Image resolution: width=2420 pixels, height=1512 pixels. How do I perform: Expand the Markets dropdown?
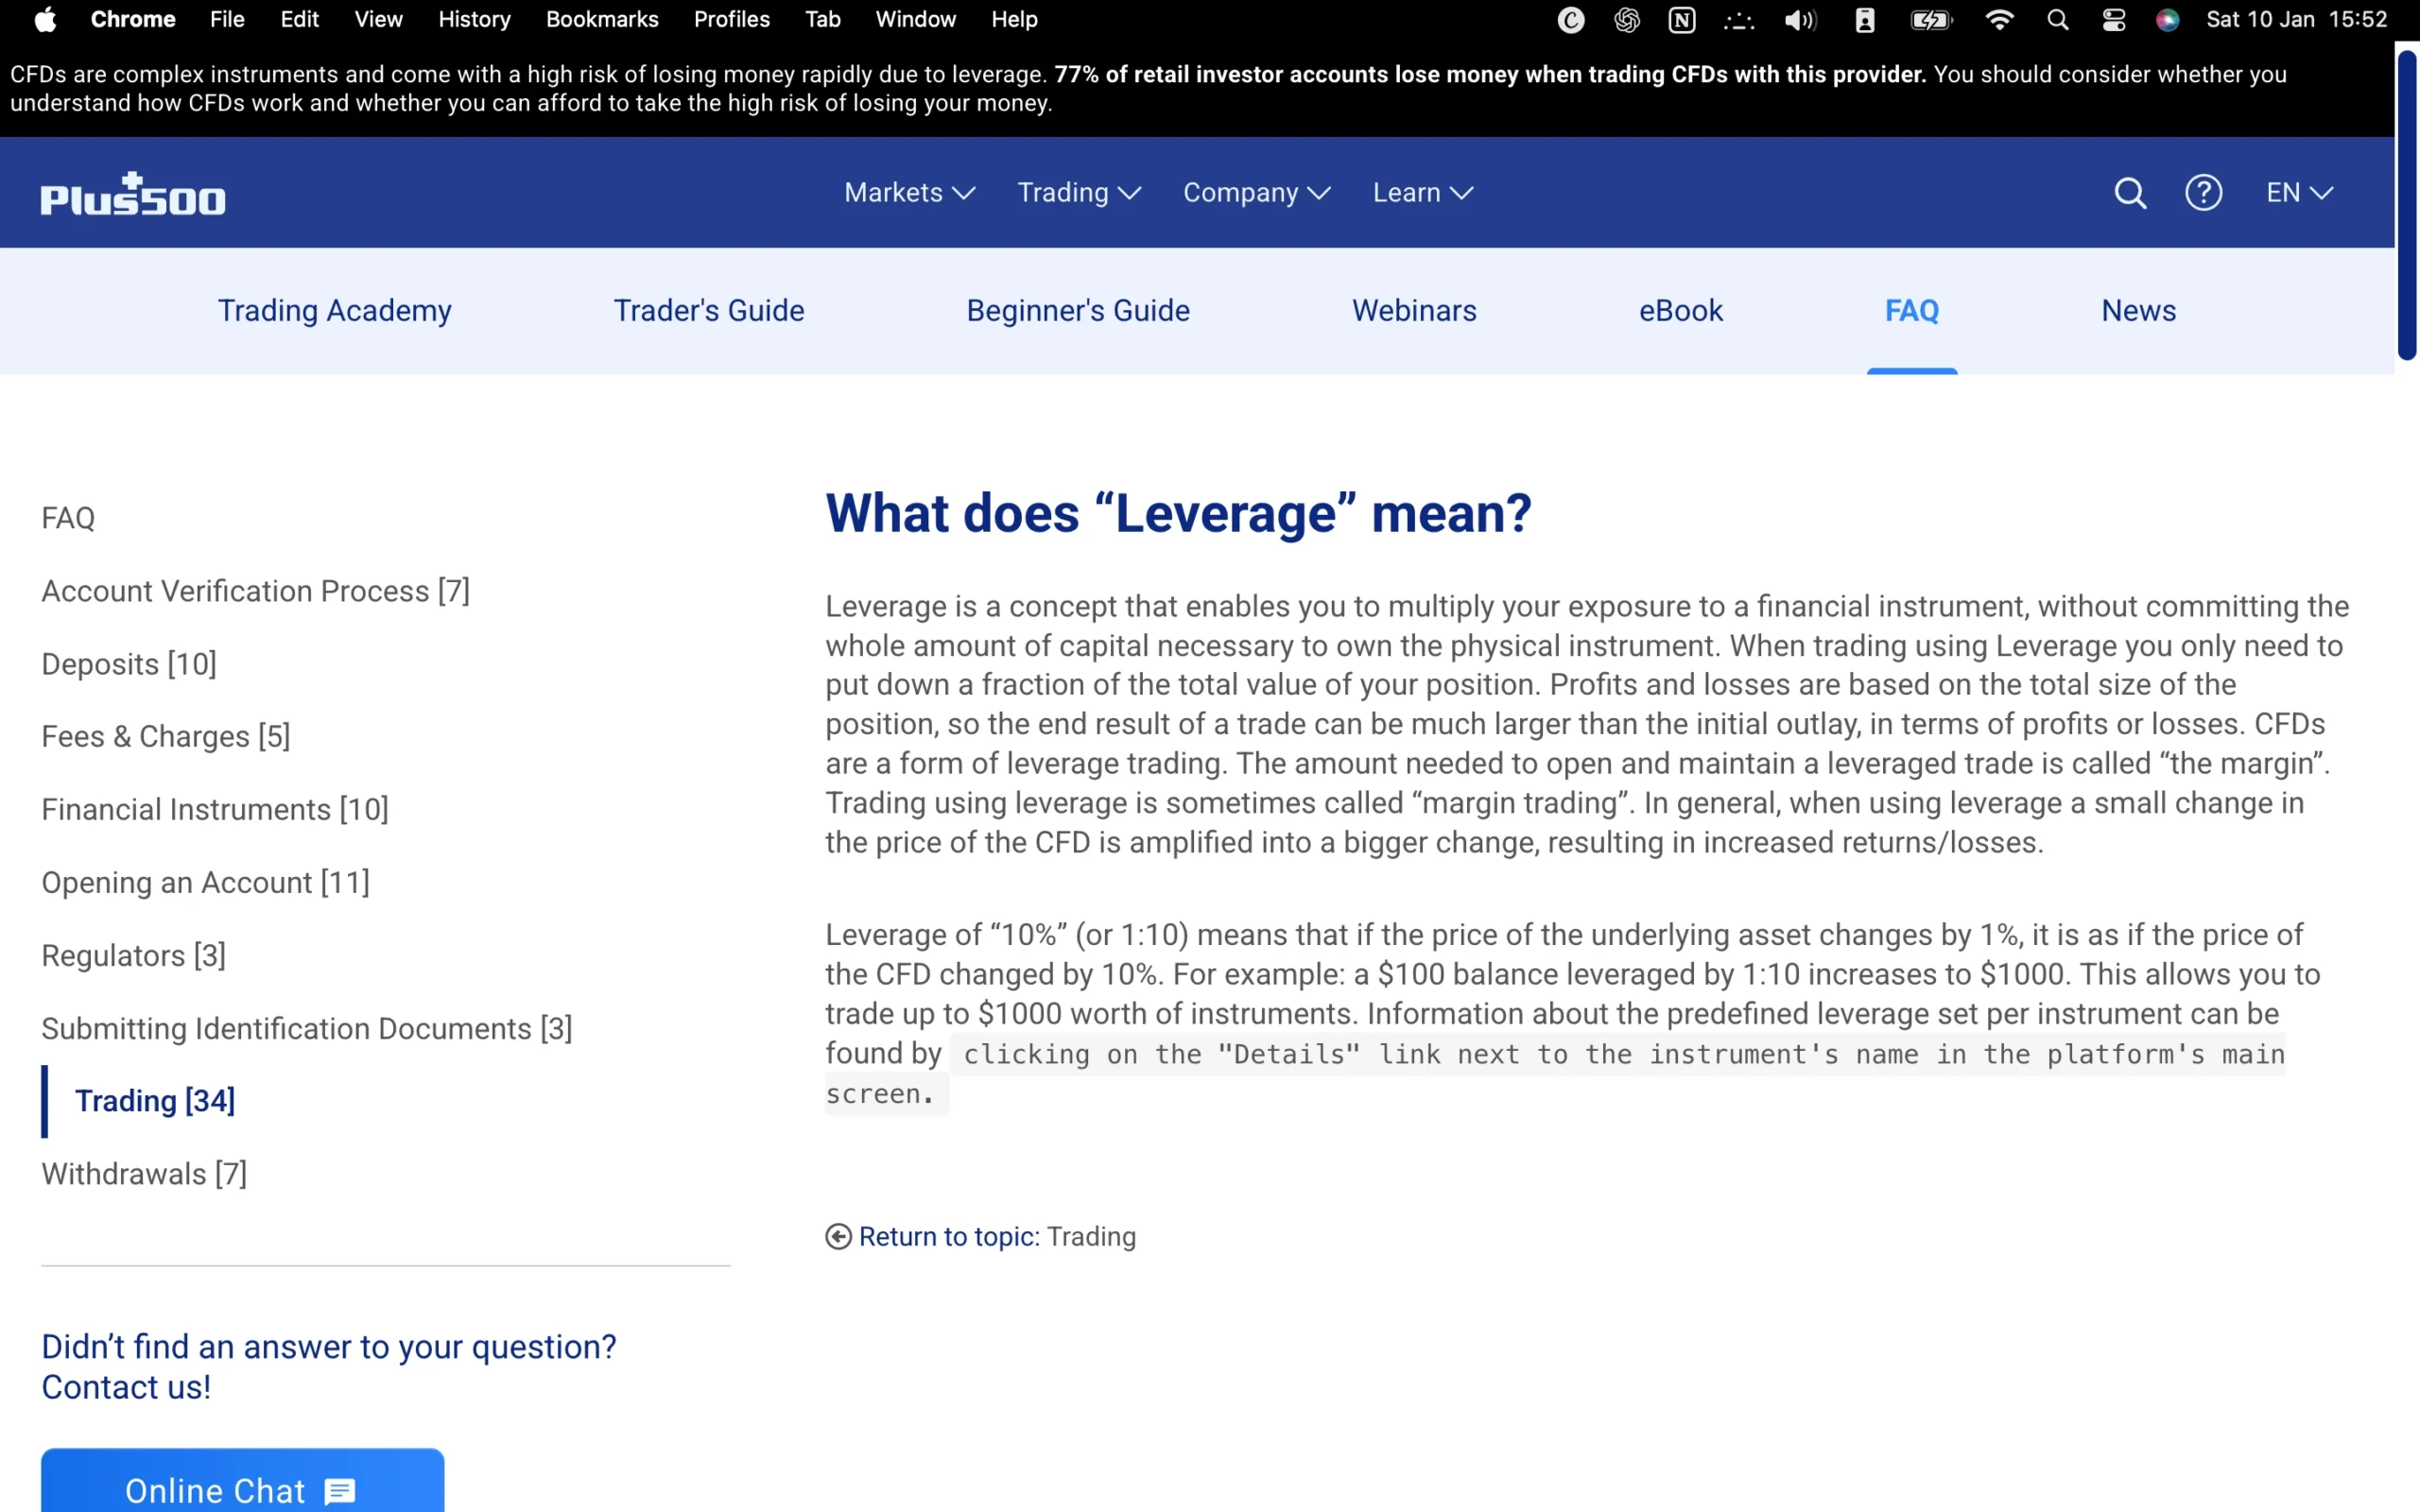click(908, 192)
